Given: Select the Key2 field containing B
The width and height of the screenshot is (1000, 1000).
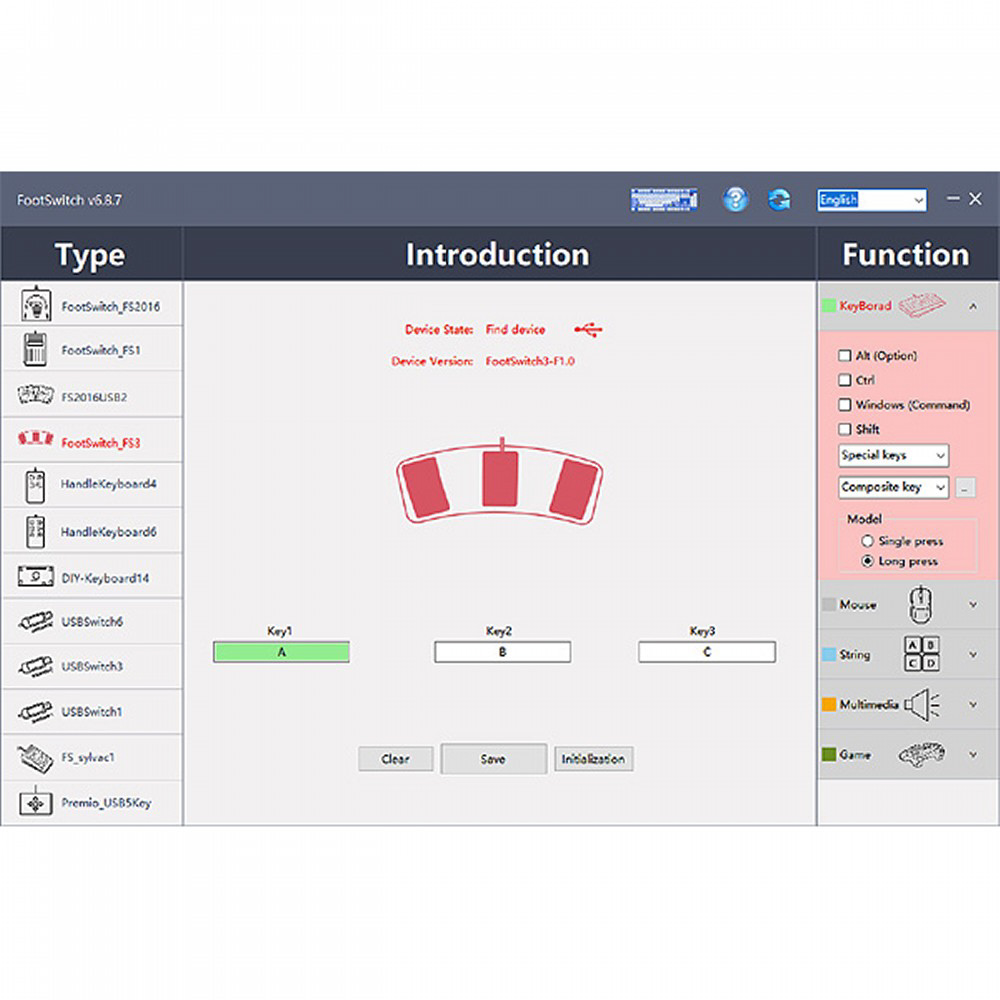Looking at the screenshot, I should pos(502,652).
